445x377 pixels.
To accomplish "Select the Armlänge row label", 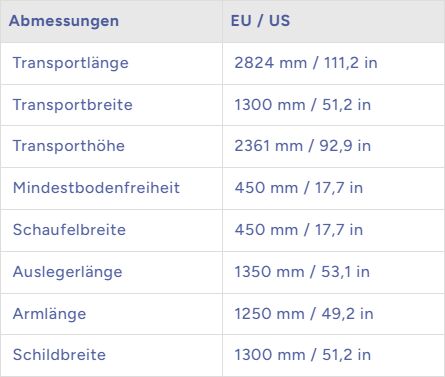I will 49,314.
